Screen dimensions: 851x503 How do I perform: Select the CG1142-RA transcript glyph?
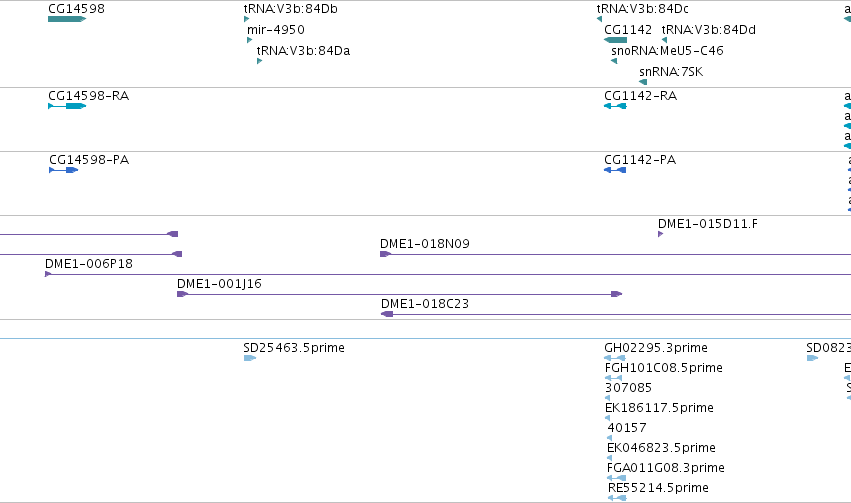(615, 106)
